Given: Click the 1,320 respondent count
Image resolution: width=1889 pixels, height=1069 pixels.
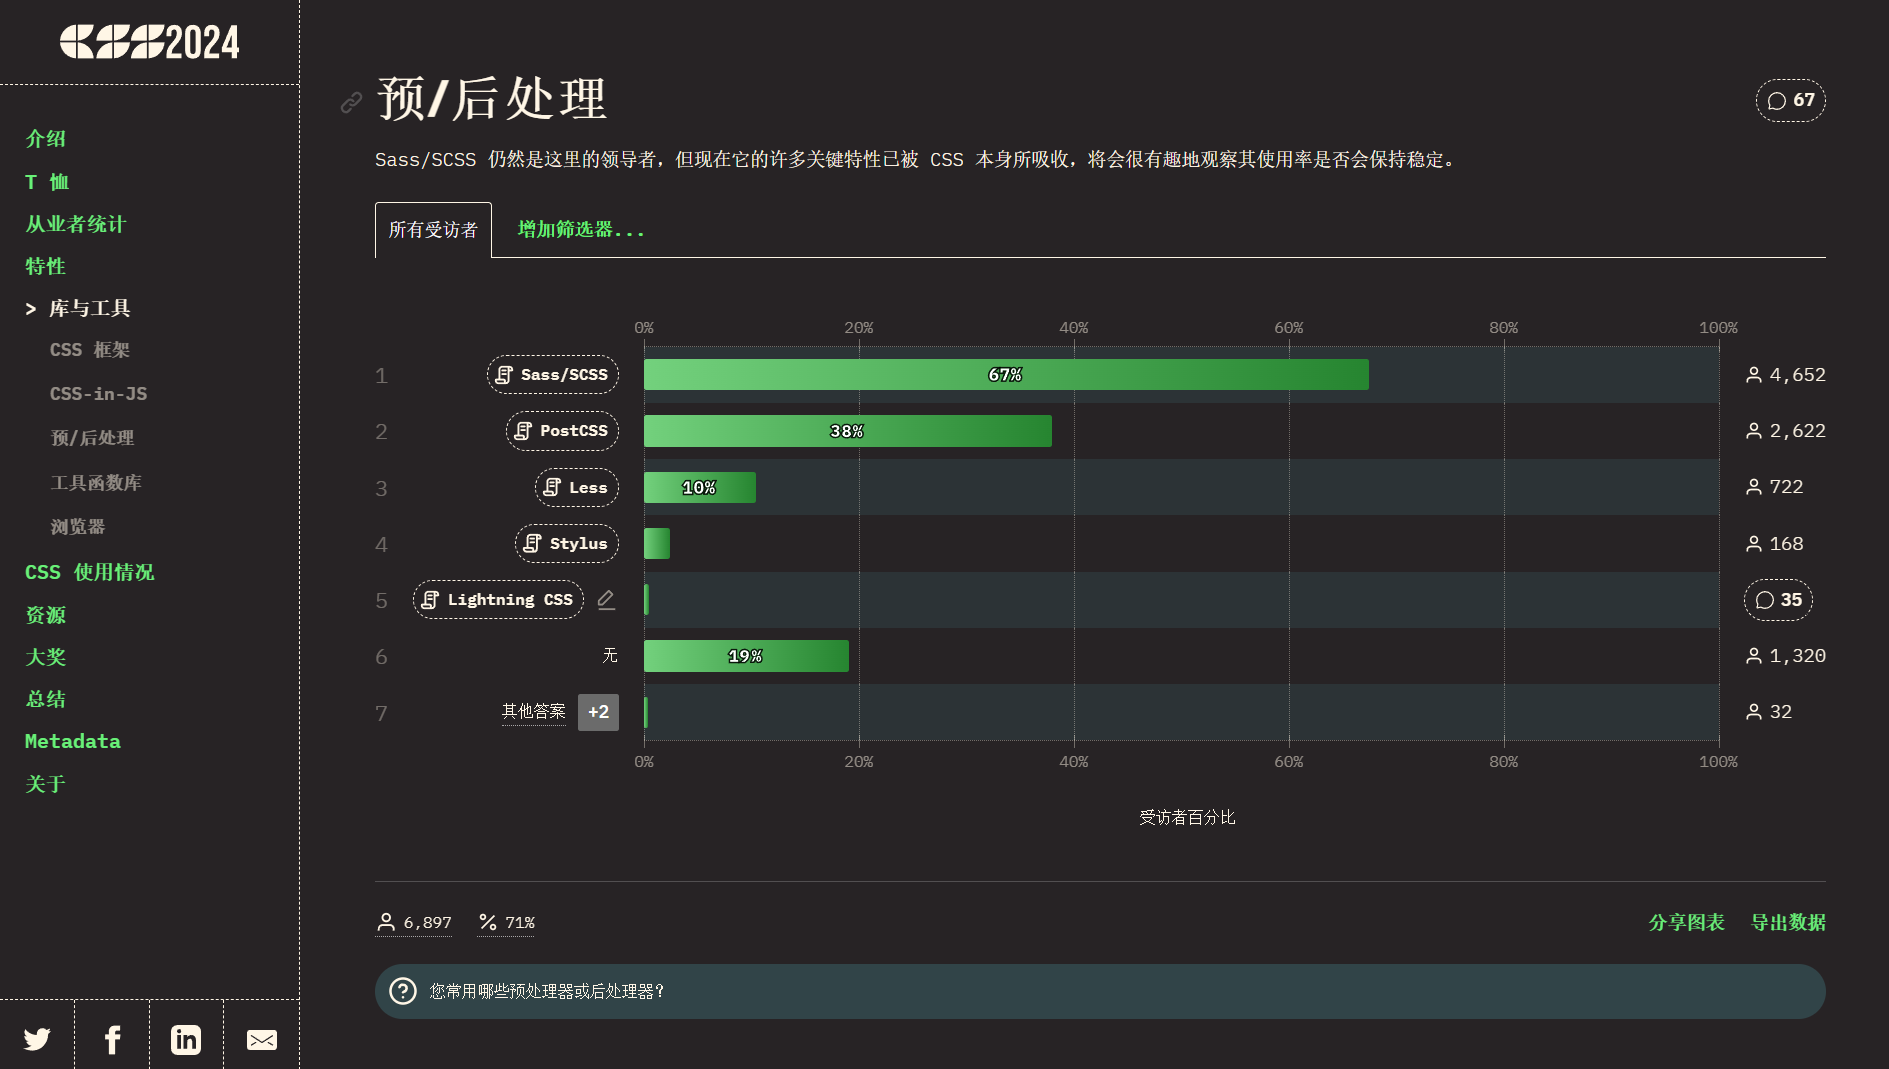Looking at the screenshot, I should [1786, 656].
